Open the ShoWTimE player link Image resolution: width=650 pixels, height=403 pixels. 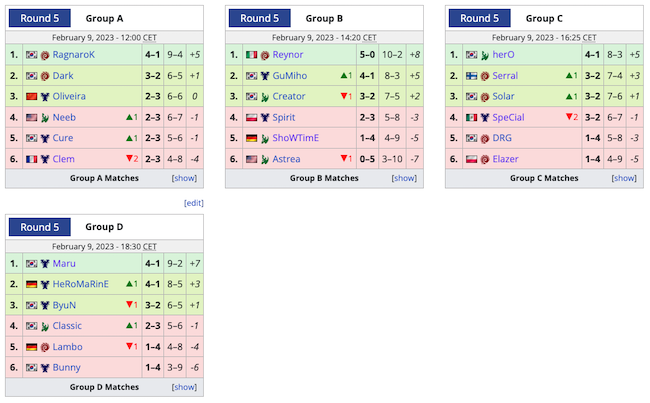tap(296, 138)
